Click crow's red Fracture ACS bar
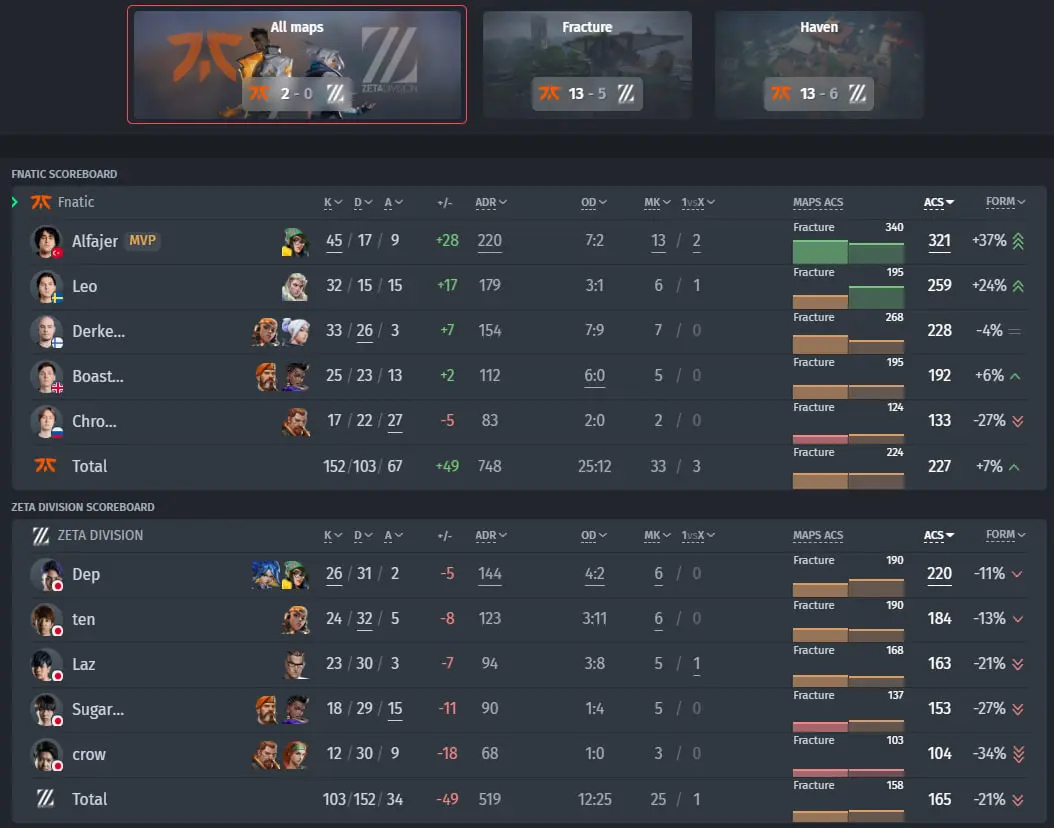Image resolution: width=1054 pixels, height=828 pixels. point(820,773)
